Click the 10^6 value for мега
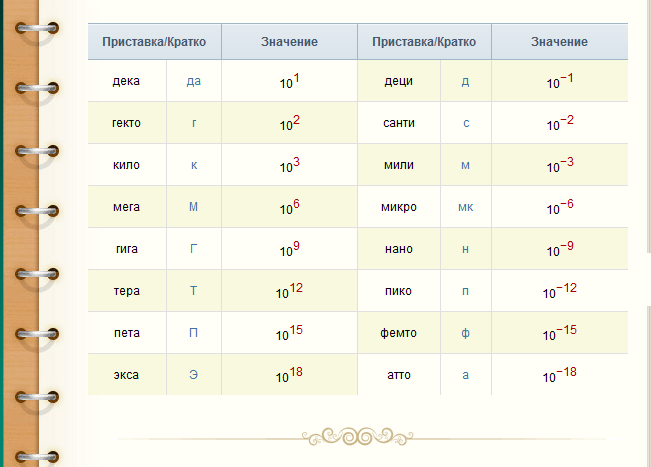The width and height of the screenshot is (651, 467). (289, 207)
